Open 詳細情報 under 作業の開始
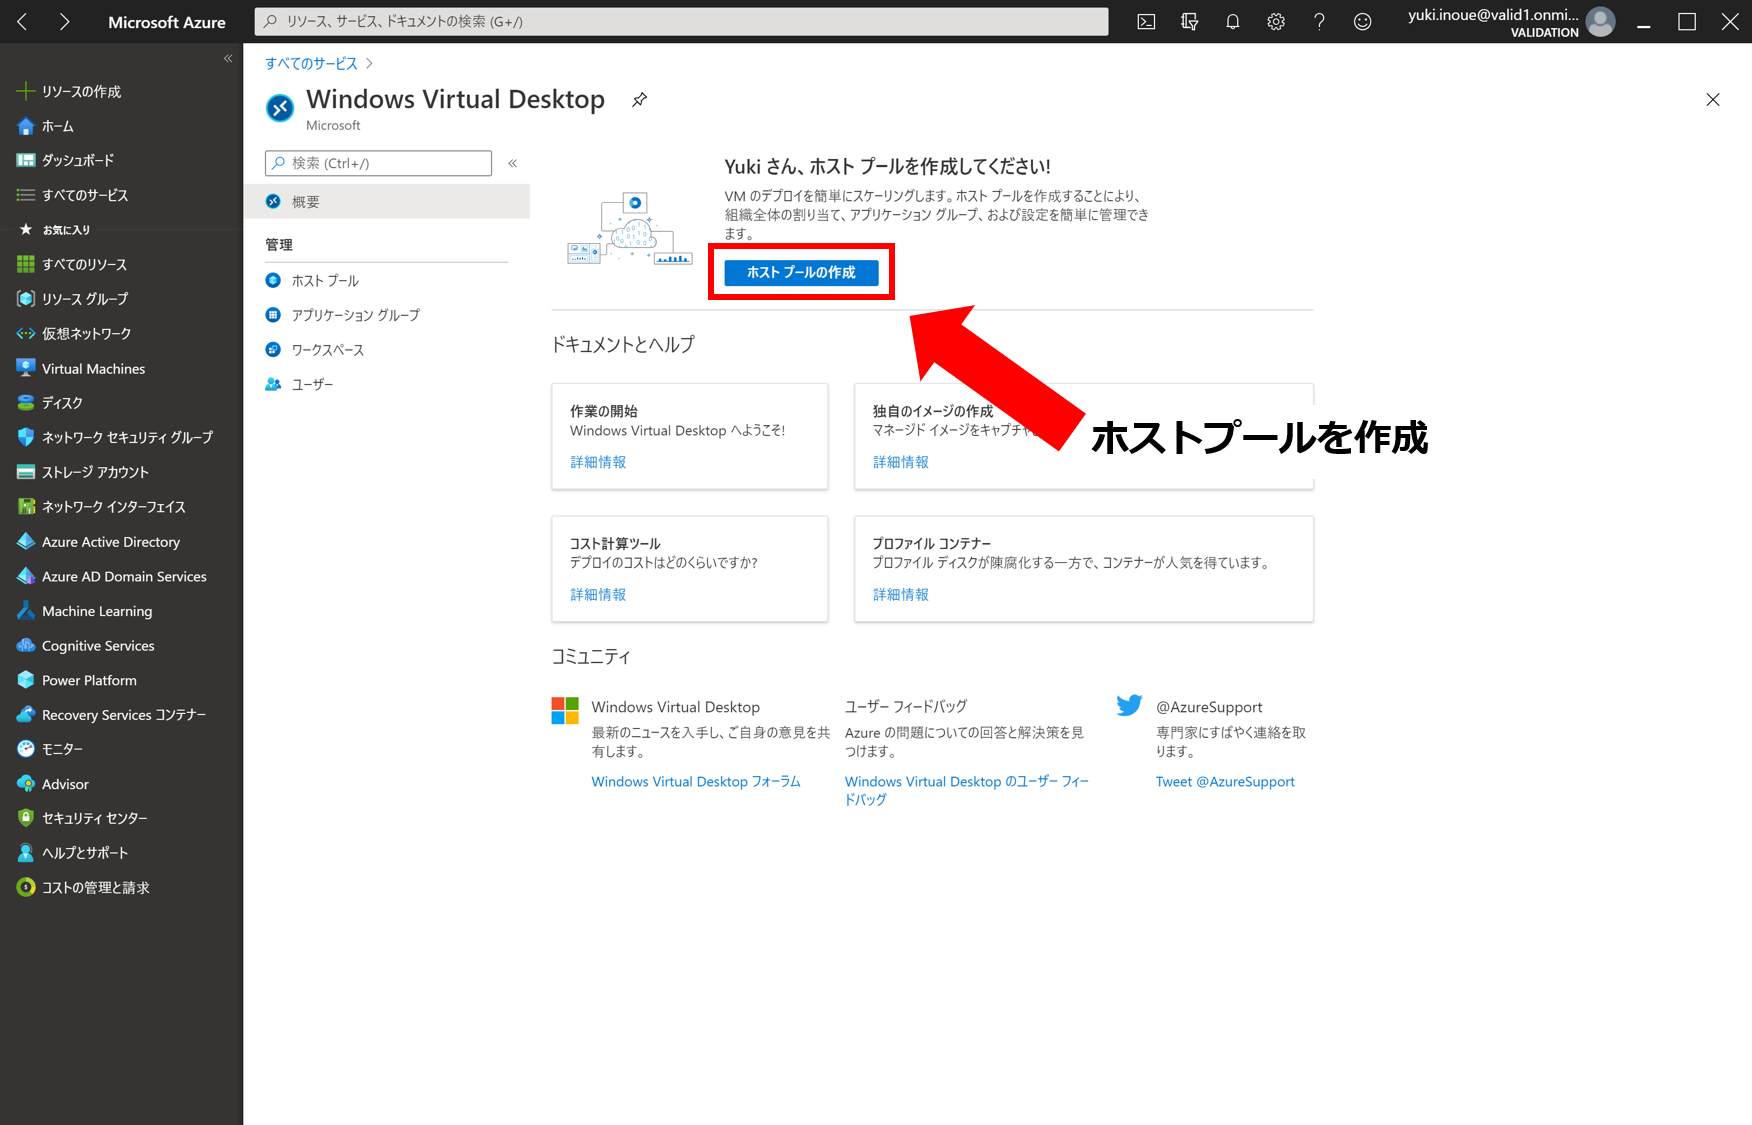The width and height of the screenshot is (1752, 1125). click(x=598, y=462)
